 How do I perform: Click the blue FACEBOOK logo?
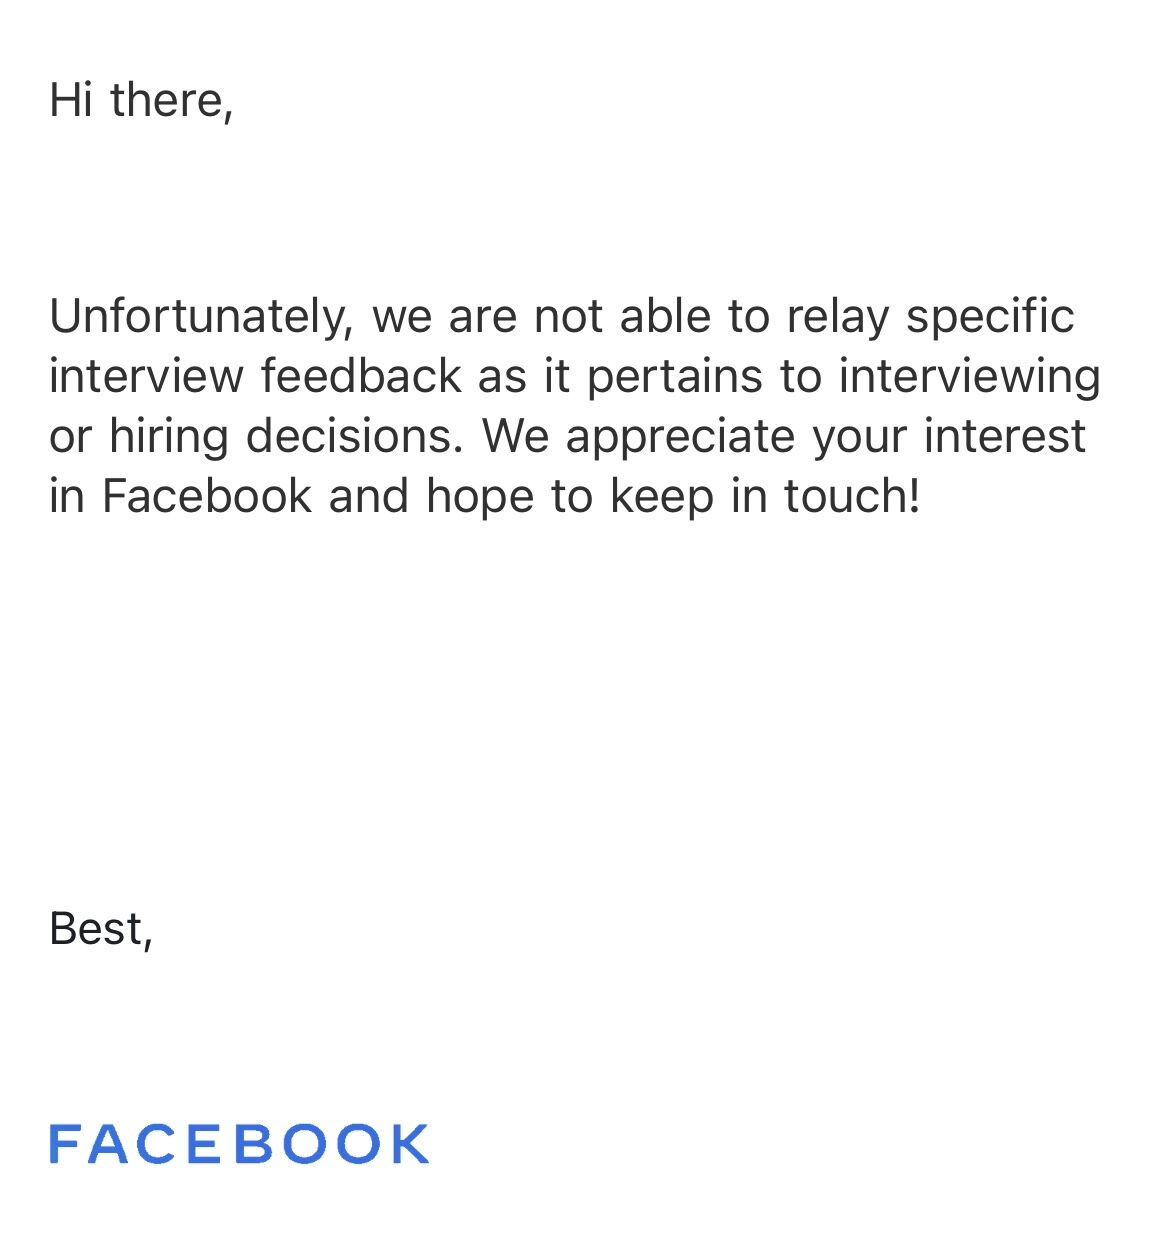(x=239, y=1144)
